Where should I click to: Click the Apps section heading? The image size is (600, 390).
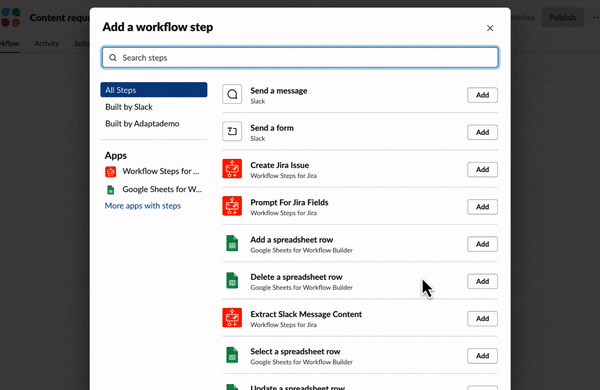point(116,156)
